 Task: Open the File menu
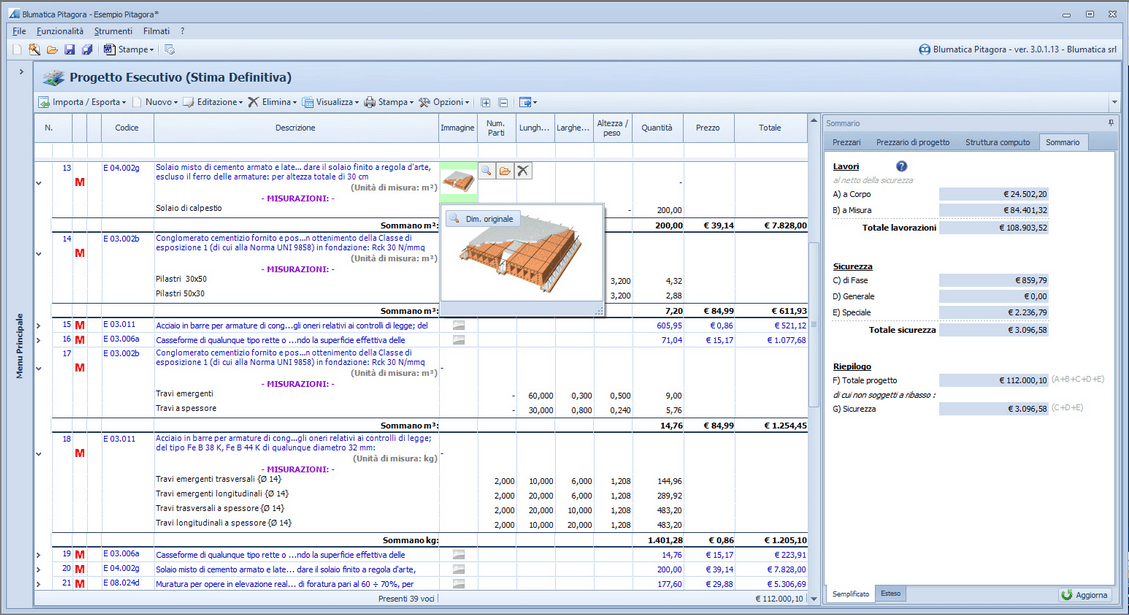19,31
